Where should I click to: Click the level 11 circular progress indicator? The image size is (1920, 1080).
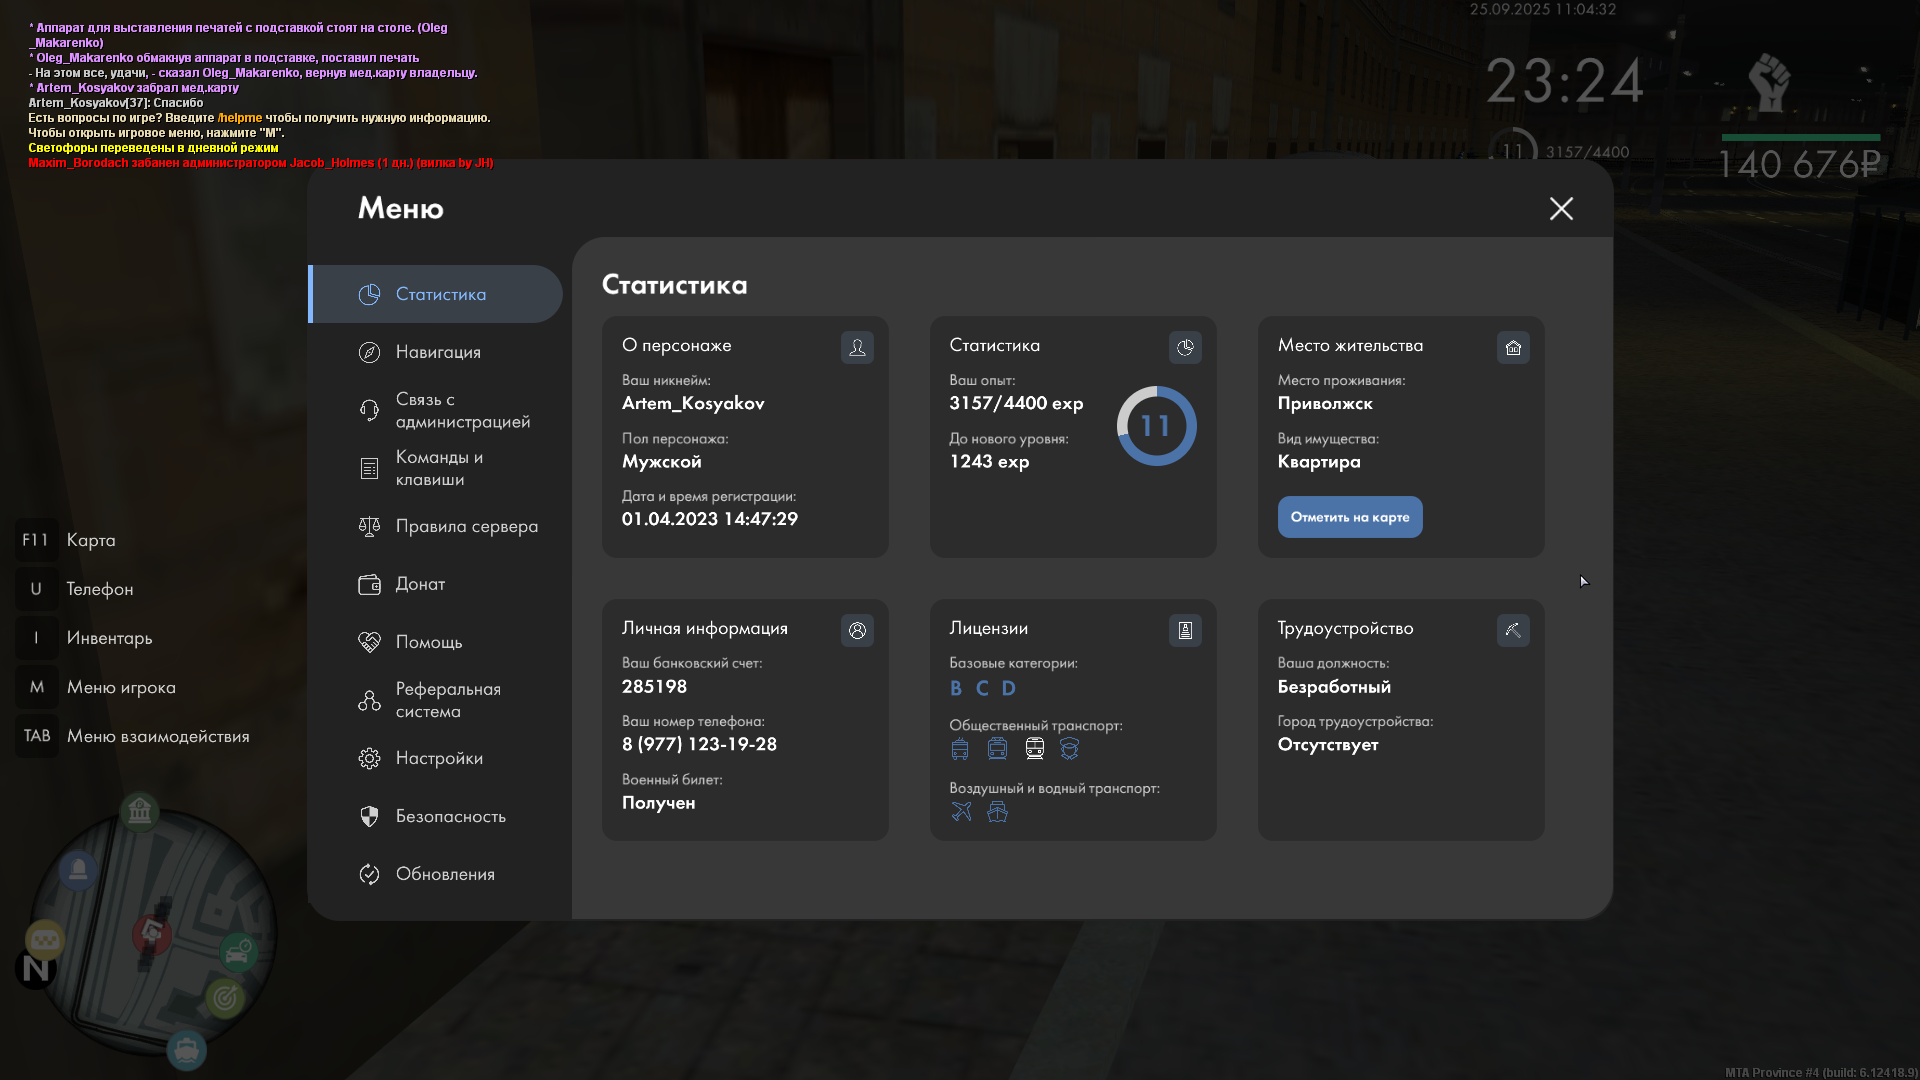1156,426
